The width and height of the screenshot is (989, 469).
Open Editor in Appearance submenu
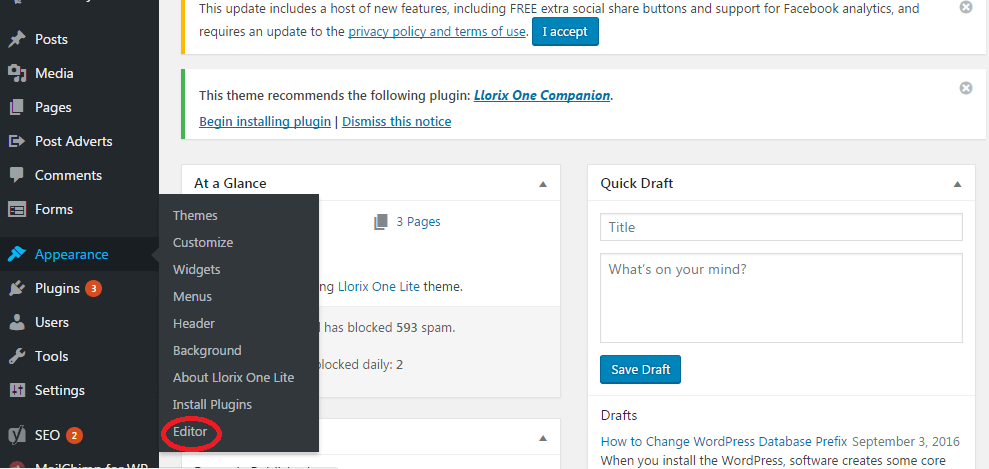[x=190, y=432]
